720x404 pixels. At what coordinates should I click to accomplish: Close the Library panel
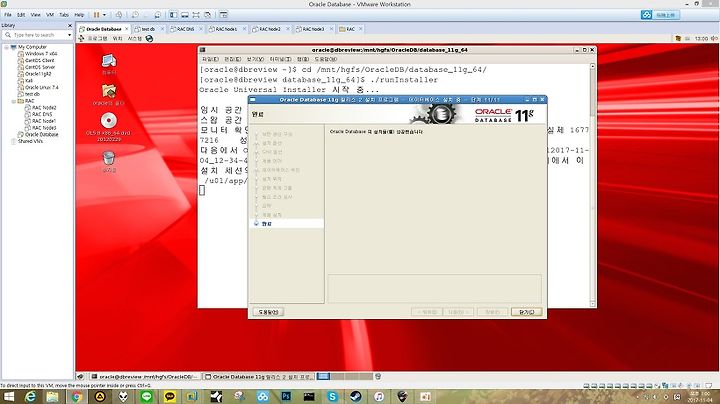pyautogui.click(x=70, y=26)
